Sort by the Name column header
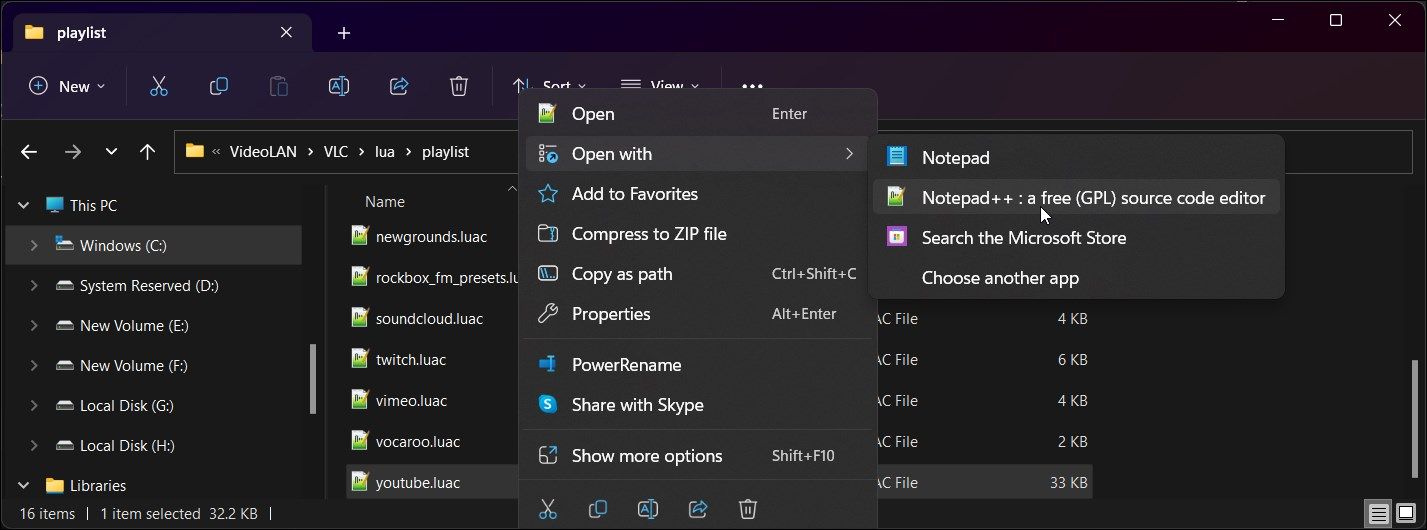This screenshot has width=1427, height=530. click(x=385, y=202)
